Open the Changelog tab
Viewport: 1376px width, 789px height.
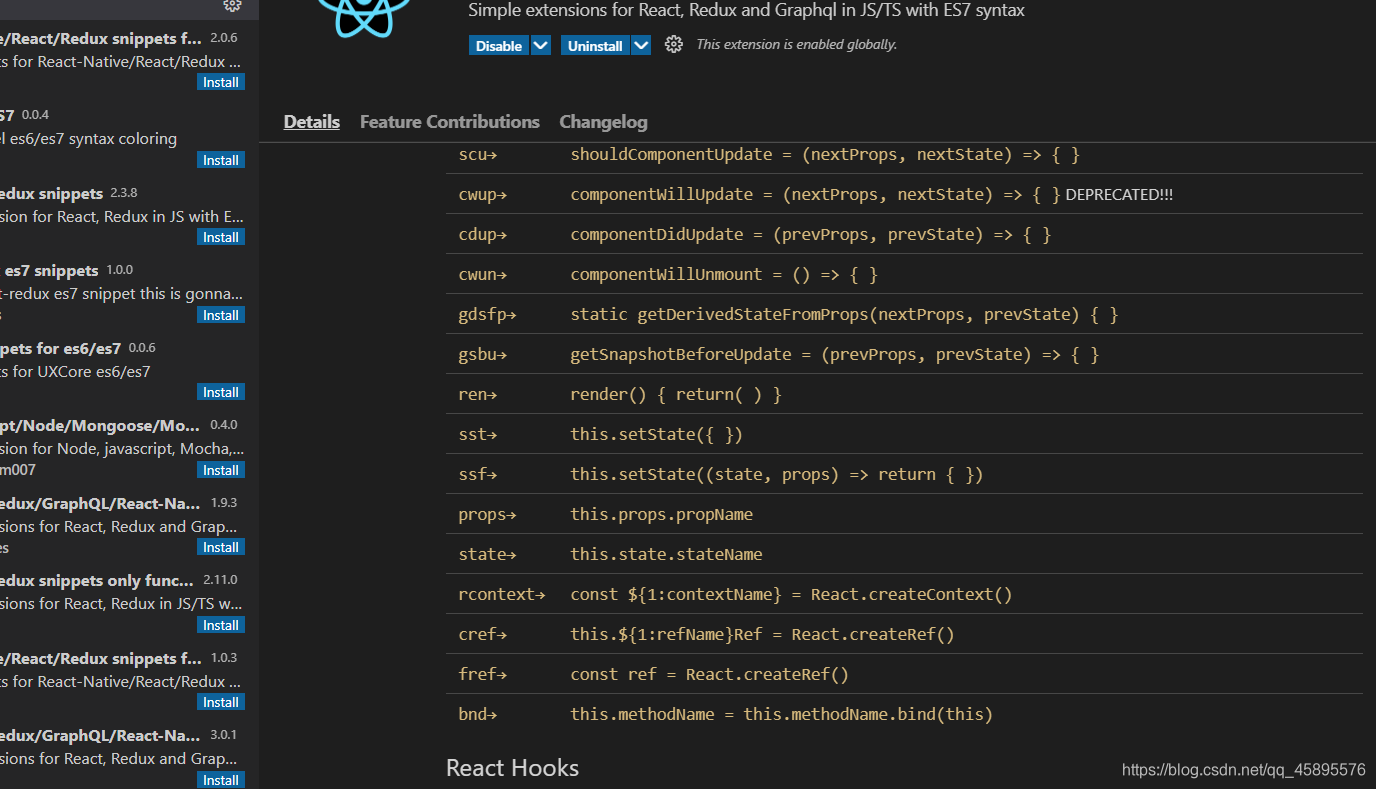[x=603, y=122]
